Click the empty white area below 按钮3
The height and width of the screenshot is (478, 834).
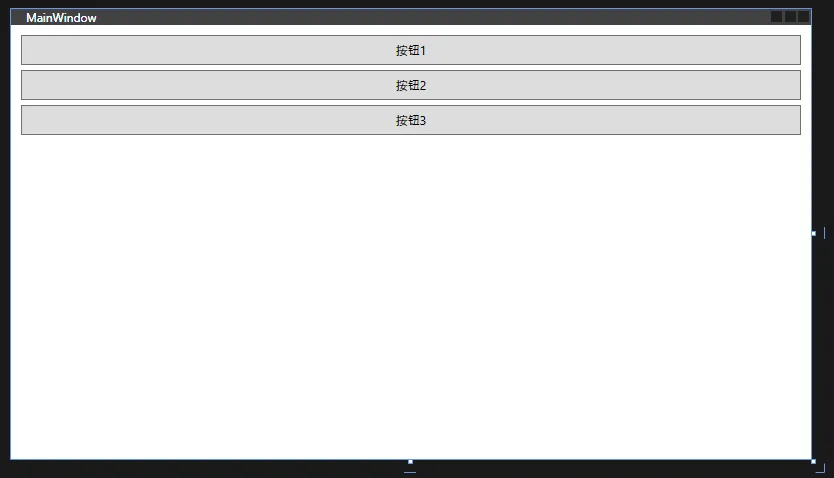(411, 297)
